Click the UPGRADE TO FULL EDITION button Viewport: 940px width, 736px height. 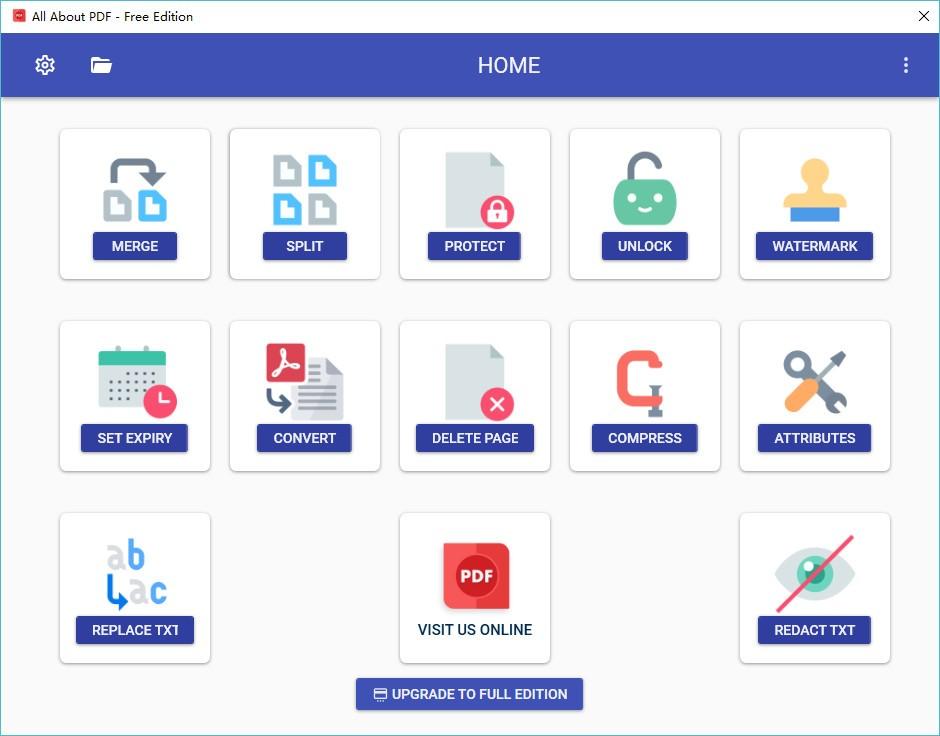pos(469,694)
